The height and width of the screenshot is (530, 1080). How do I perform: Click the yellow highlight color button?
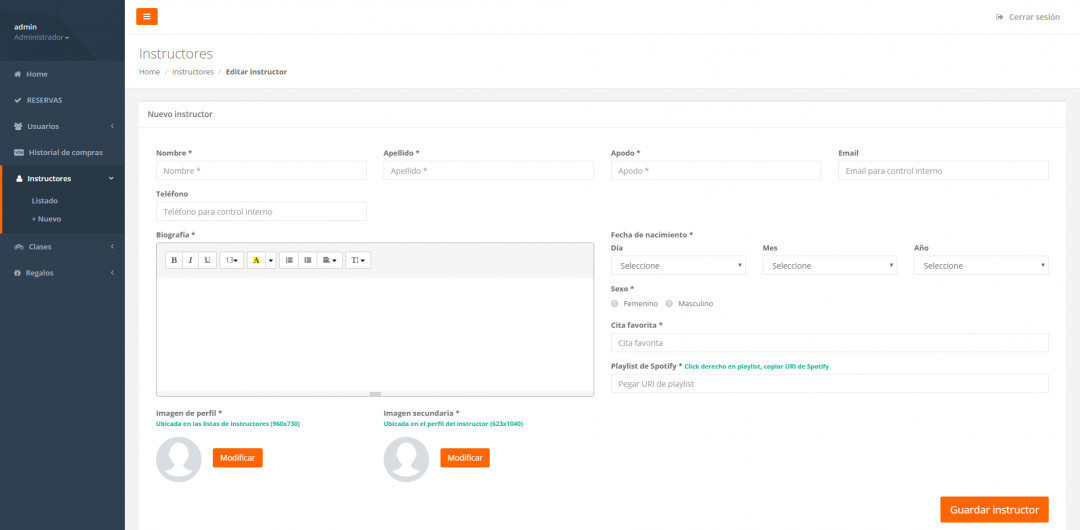[256, 260]
